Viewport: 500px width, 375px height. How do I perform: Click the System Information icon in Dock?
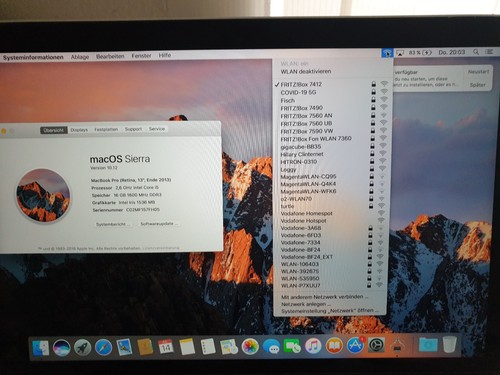(397, 345)
